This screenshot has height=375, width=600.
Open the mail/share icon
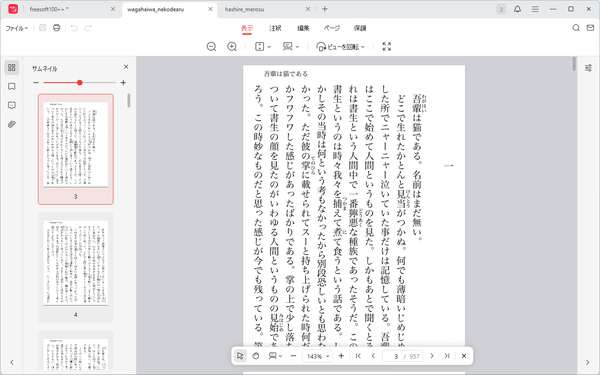(x=590, y=28)
